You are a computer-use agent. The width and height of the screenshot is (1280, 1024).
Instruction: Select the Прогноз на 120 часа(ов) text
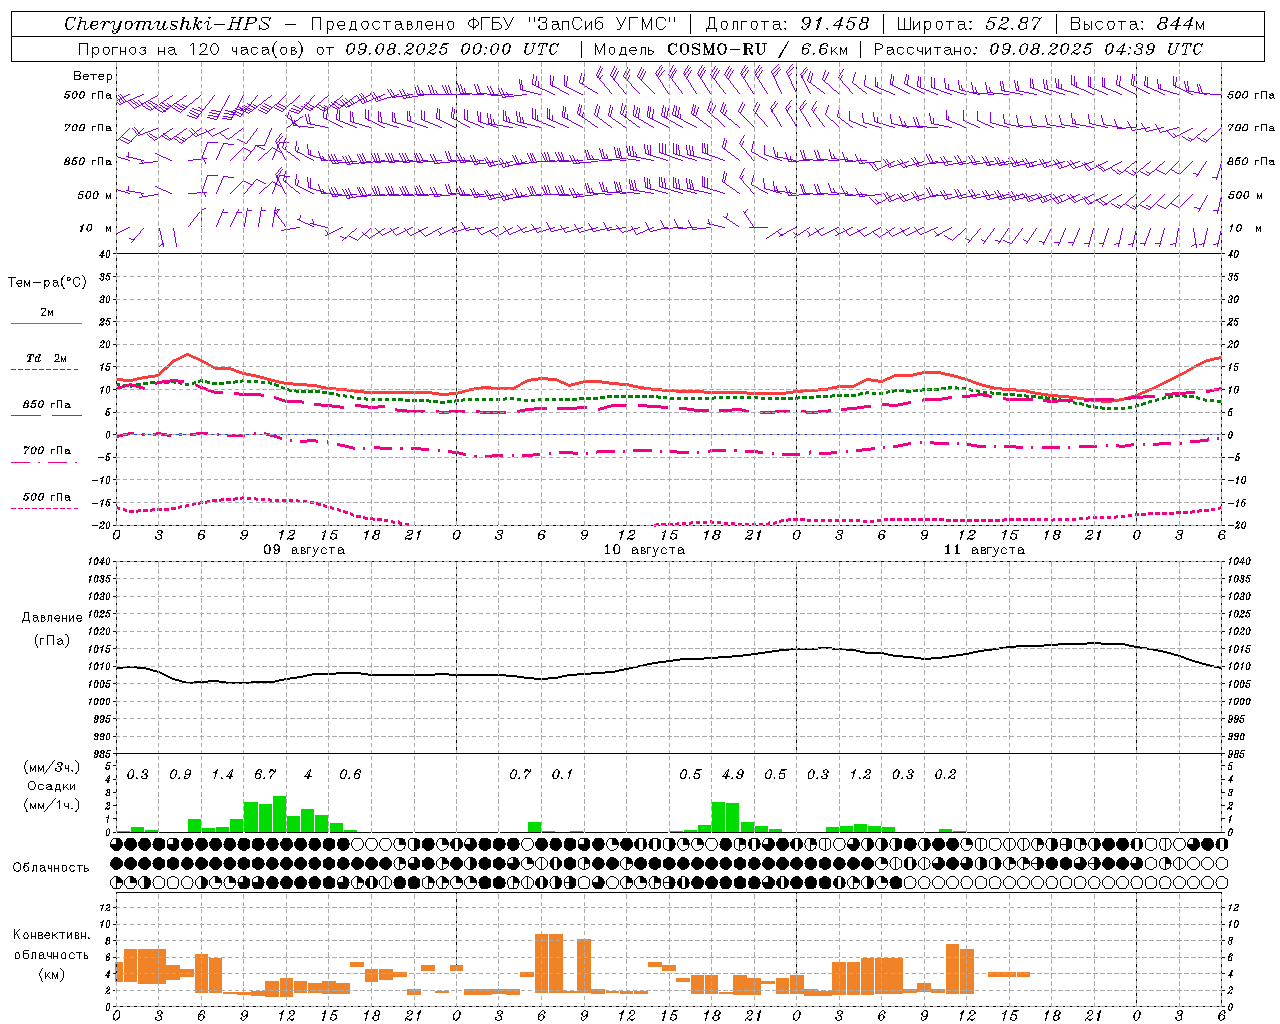click(191, 49)
